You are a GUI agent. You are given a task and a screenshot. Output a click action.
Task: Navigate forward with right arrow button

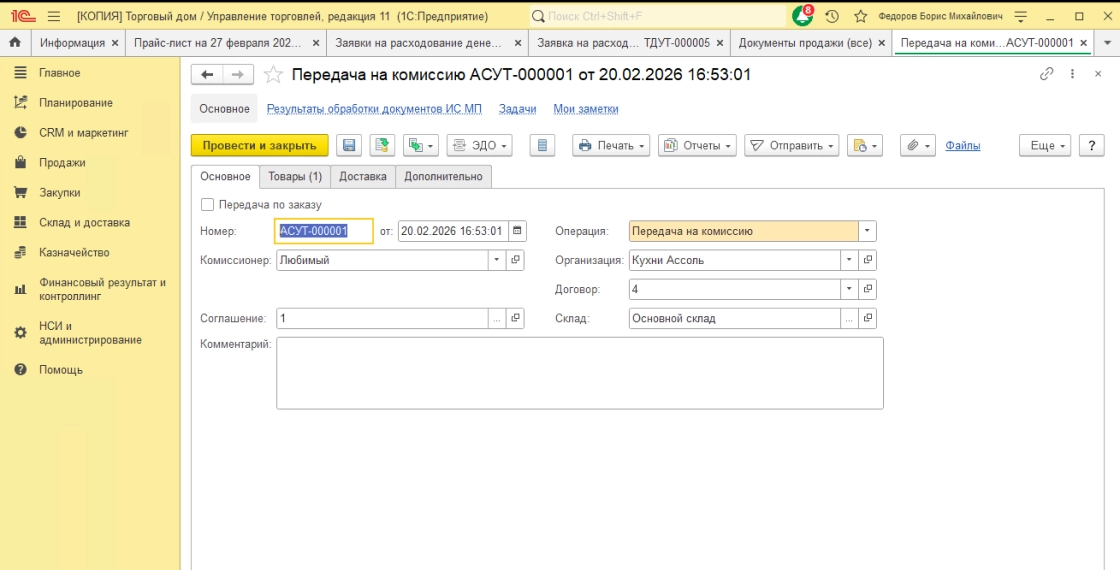(x=238, y=74)
